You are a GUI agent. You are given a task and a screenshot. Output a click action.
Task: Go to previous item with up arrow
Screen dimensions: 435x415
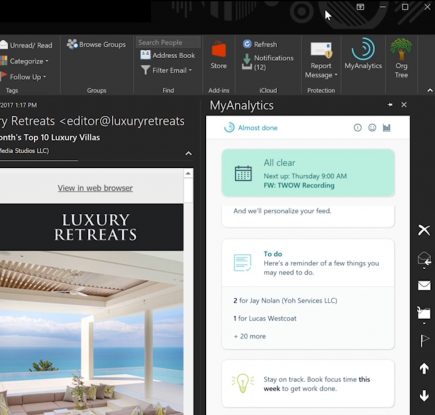pyautogui.click(x=424, y=368)
